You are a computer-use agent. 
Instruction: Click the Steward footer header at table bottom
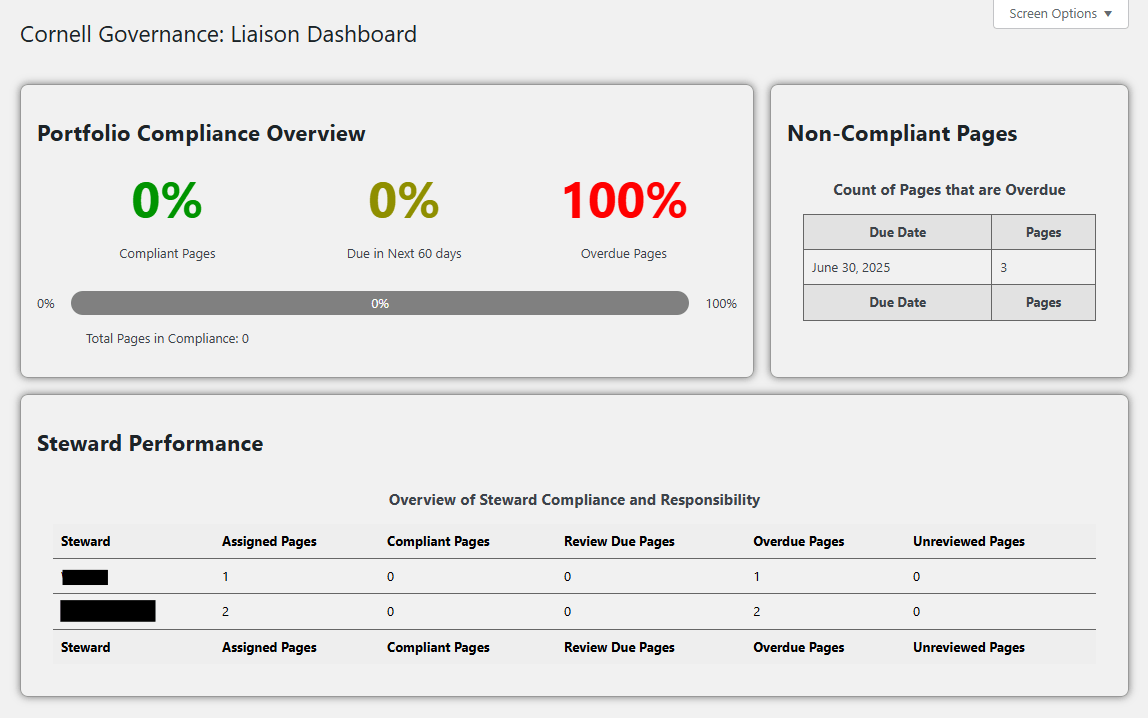coord(86,648)
